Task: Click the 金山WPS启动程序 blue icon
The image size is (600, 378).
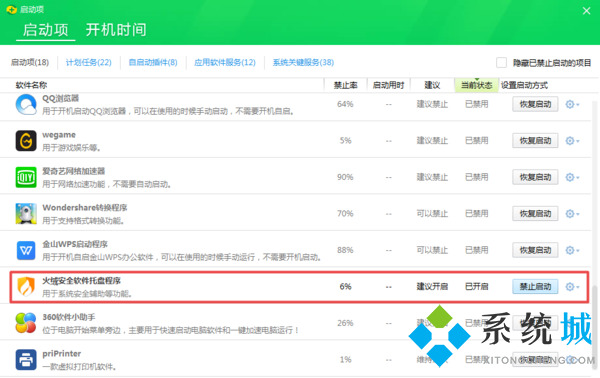Action: 26,250
